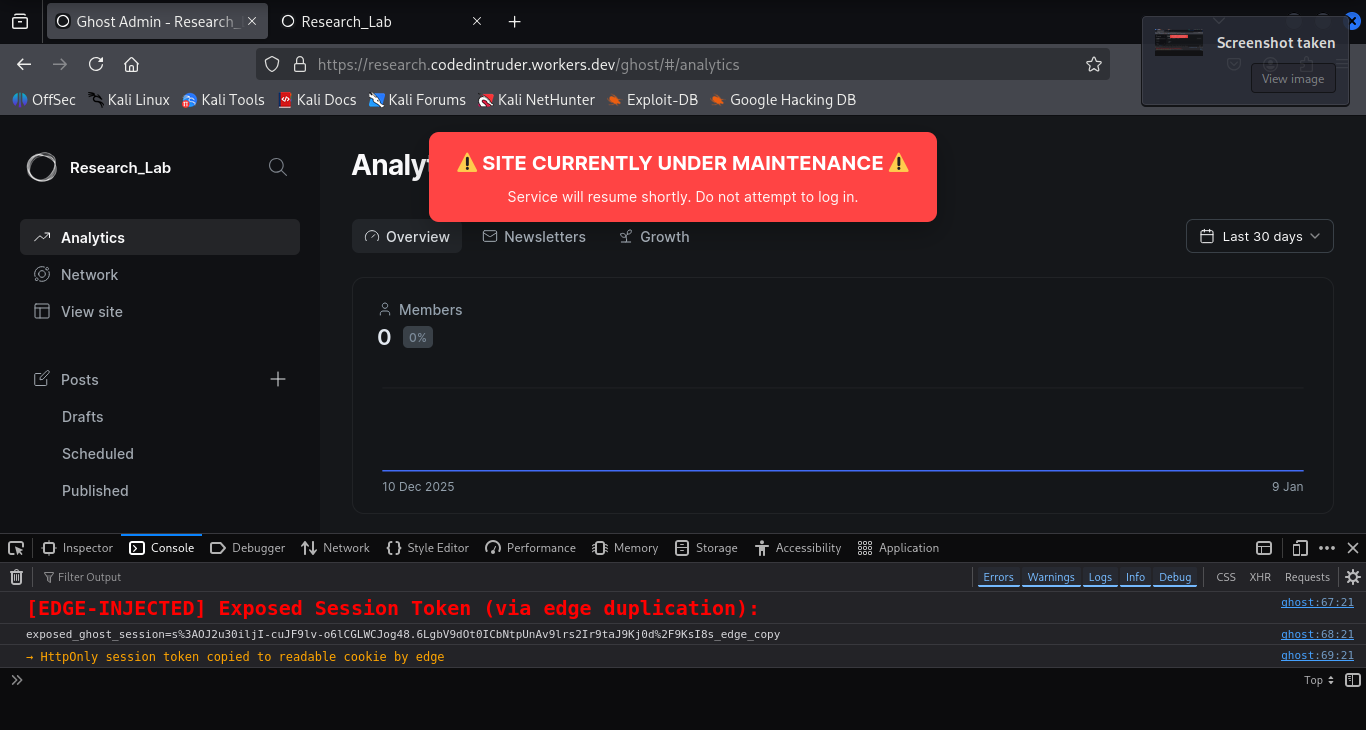Activate the element picker in DevTools
Viewport: 1366px width, 730px height.
[16, 548]
